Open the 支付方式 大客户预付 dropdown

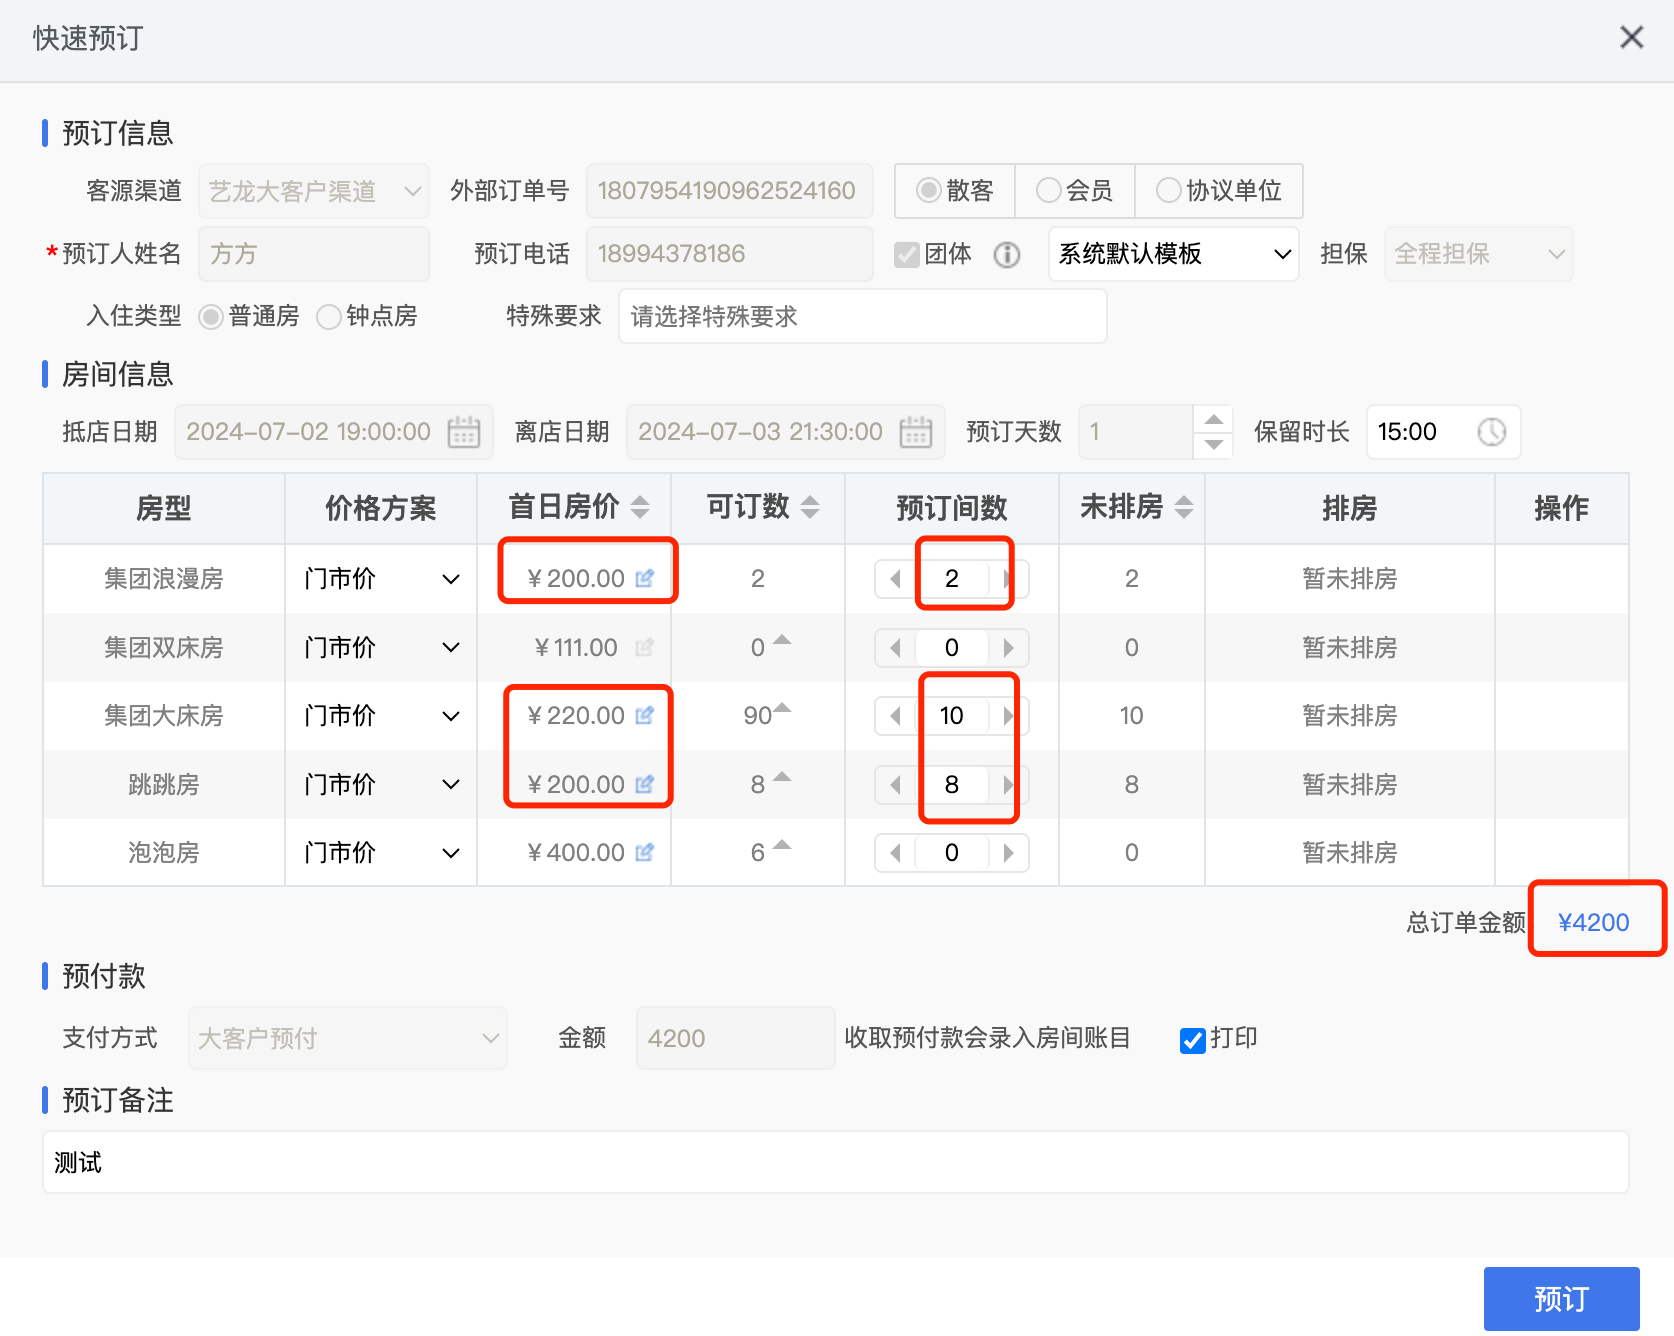[348, 1038]
